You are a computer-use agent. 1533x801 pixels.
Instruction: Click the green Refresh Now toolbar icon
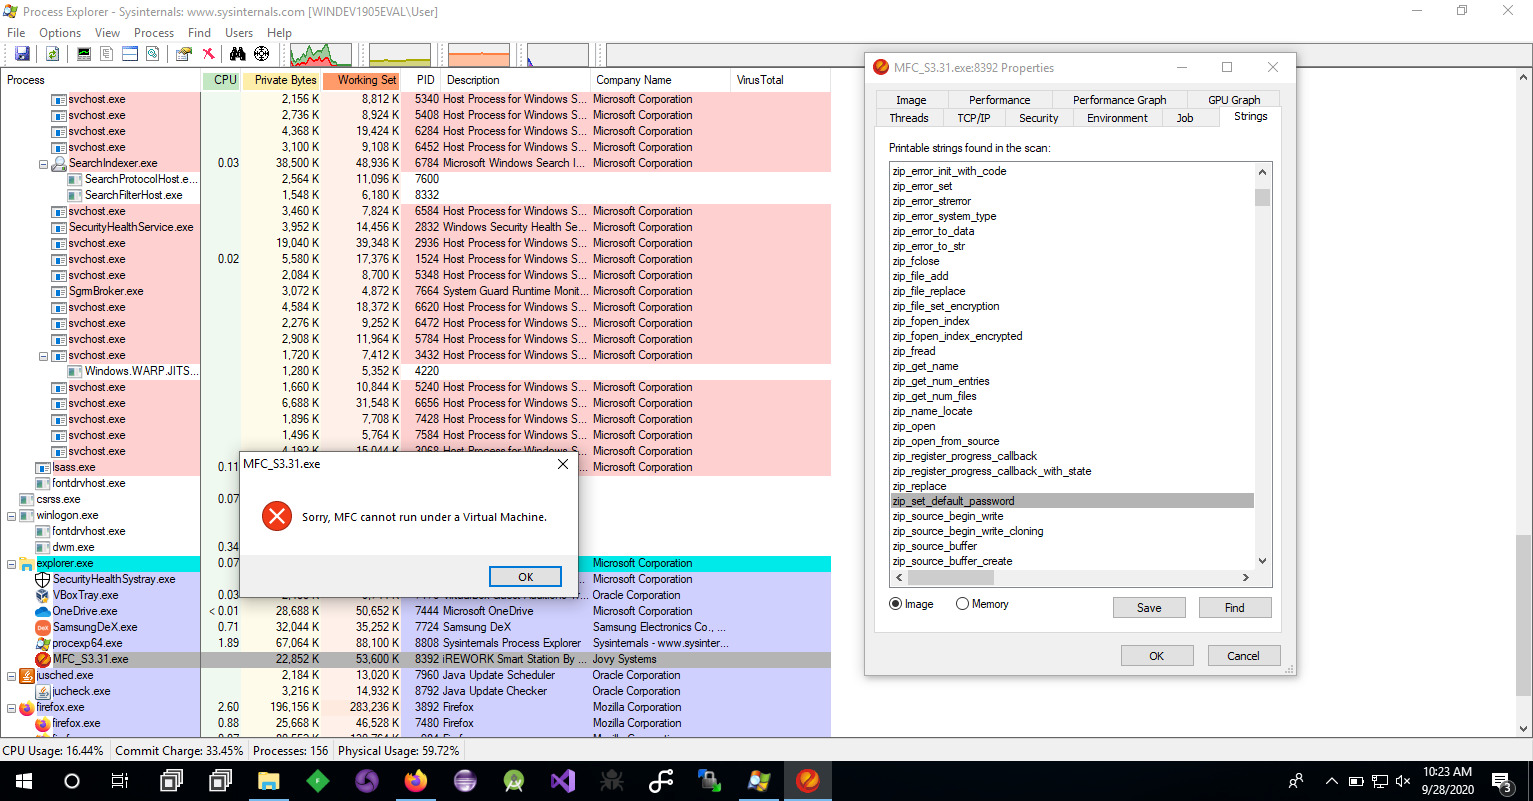point(52,54)
